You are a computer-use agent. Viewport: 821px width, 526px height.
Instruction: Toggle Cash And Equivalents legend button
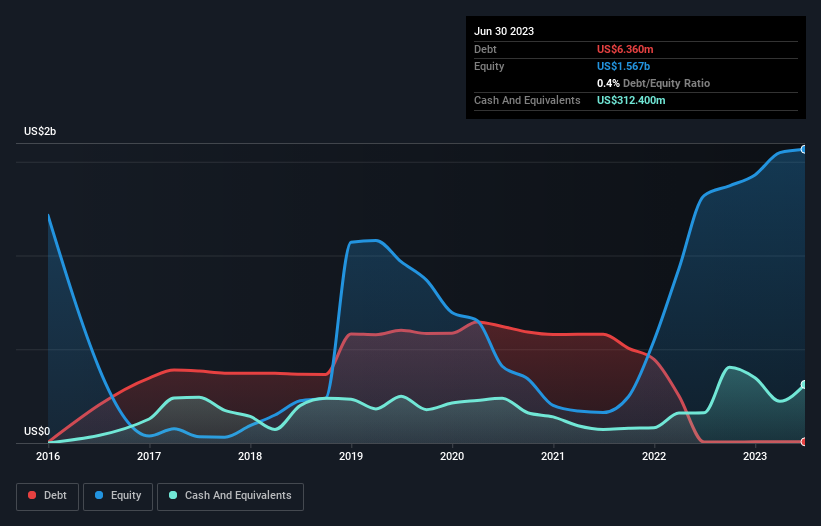click(x=230, y=496)
